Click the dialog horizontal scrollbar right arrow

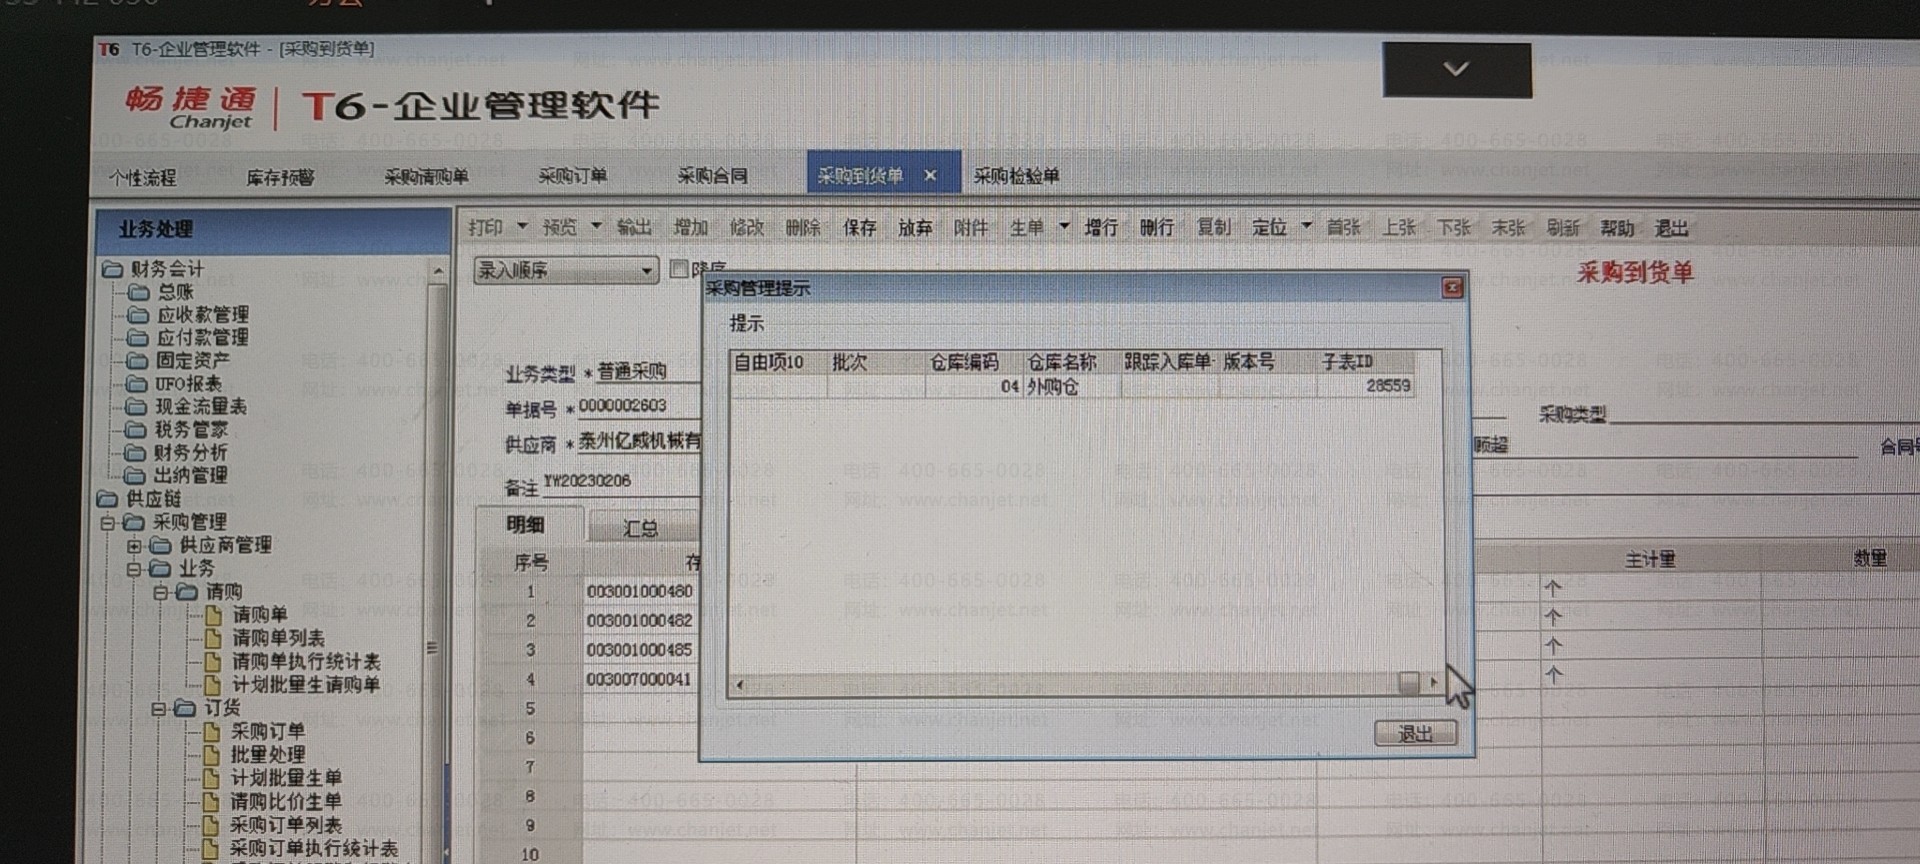[1433, 683]
